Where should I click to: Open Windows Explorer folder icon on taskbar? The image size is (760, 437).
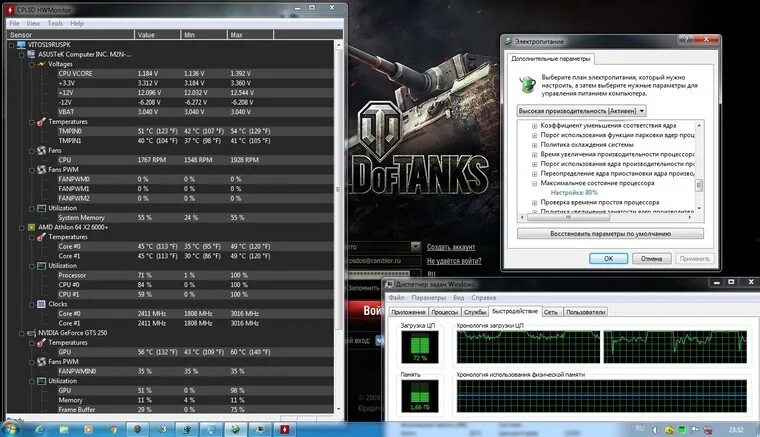(x=64, y=429)
